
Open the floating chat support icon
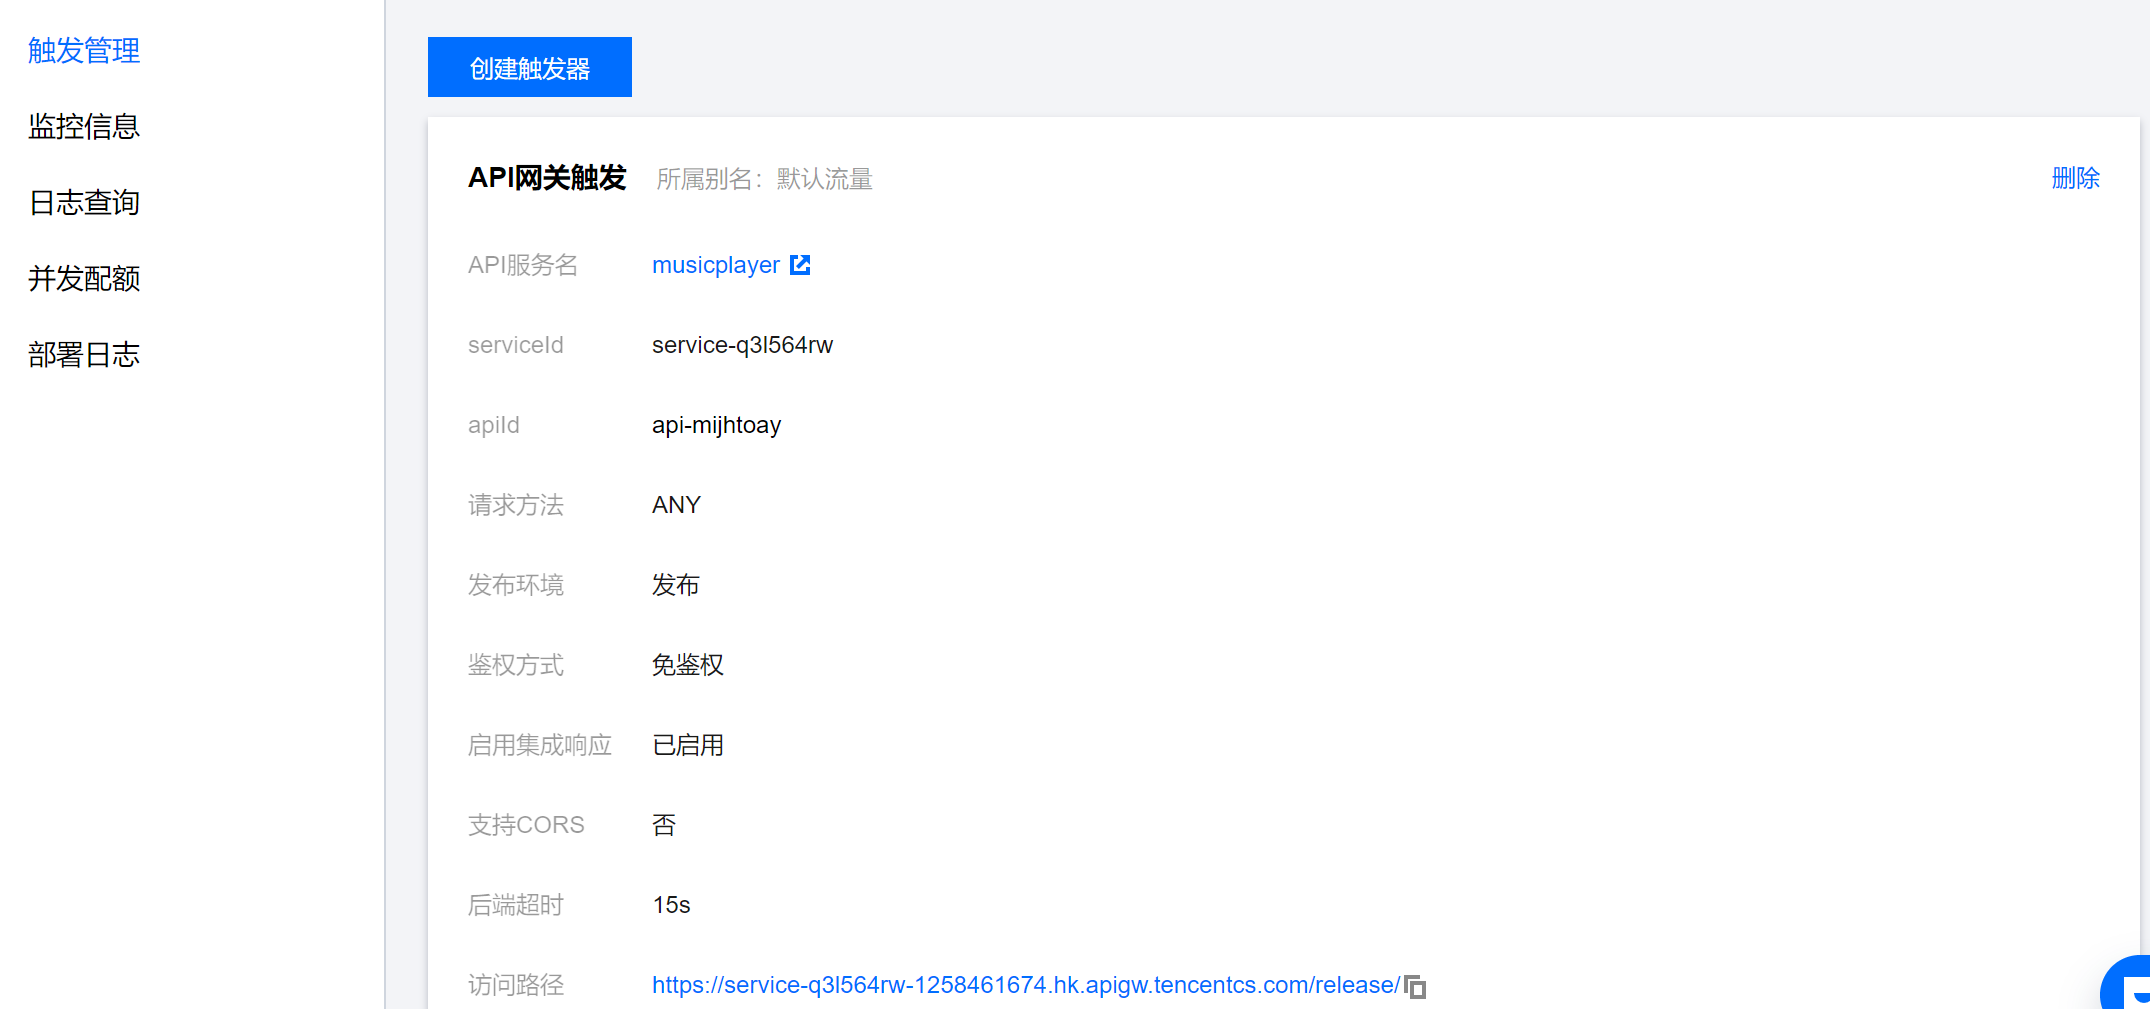[2128, 985]
